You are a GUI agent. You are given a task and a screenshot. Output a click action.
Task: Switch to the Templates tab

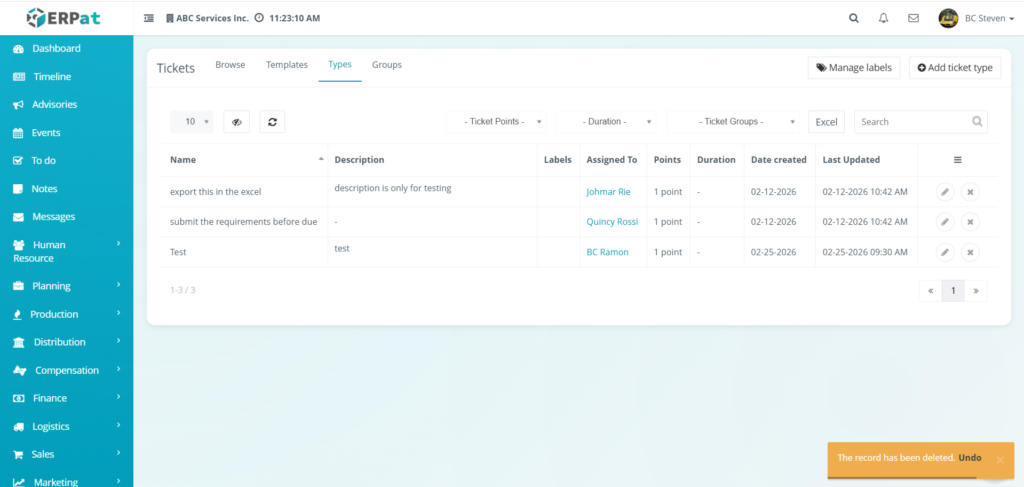(x=286, y=65)
